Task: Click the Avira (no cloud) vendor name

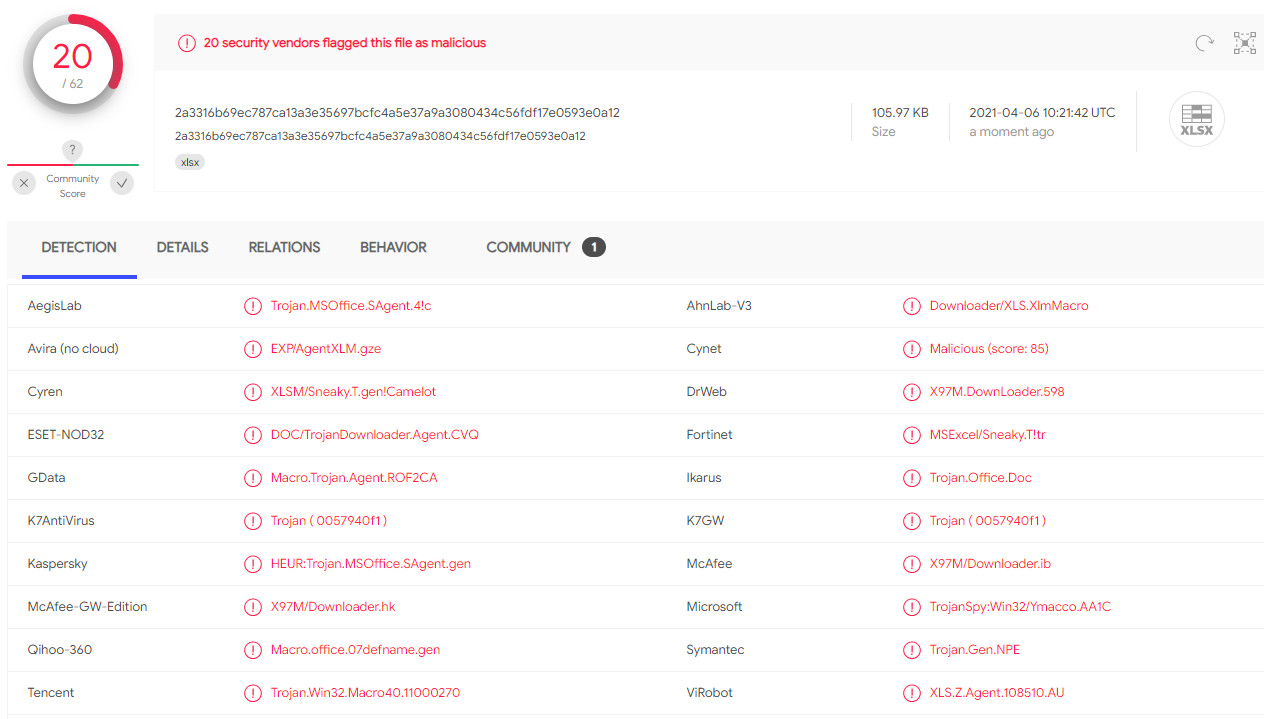Action: [x=73, y=349]
